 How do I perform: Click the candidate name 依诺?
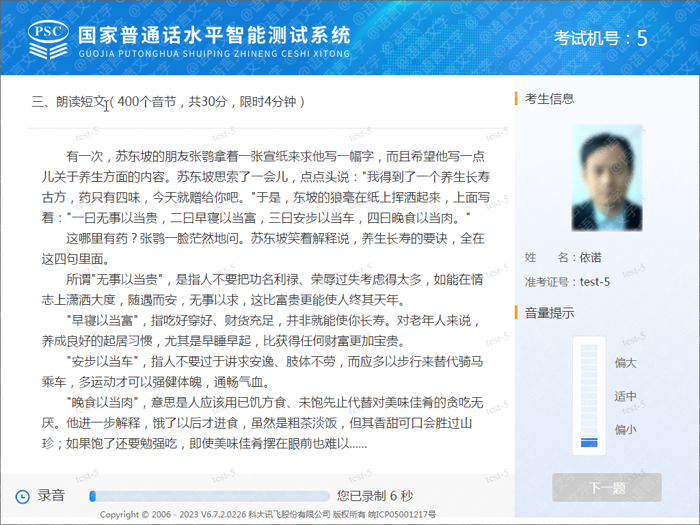click(x=590, y=258)
